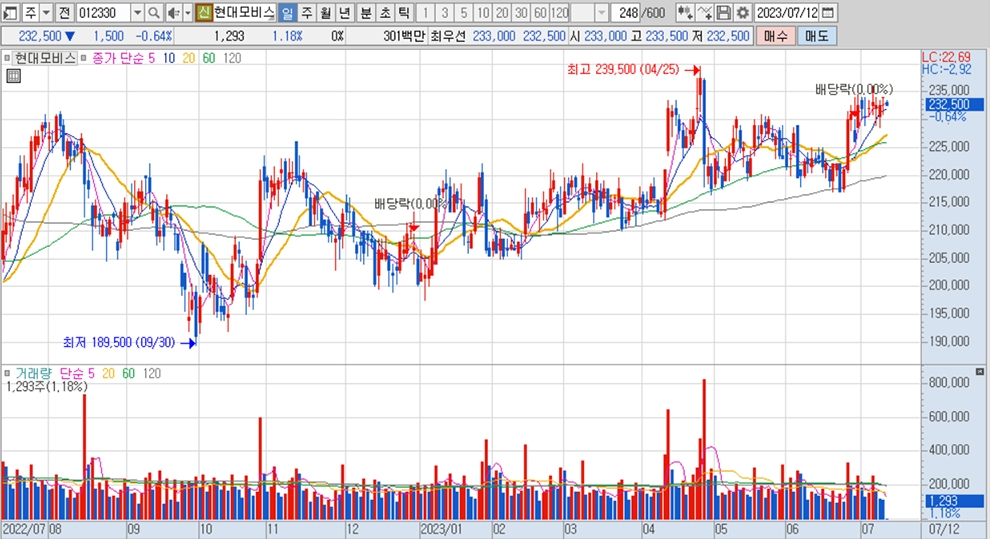The image size is (990, 539).
Task: Click the 최우선 quote label
Action: 448,36
